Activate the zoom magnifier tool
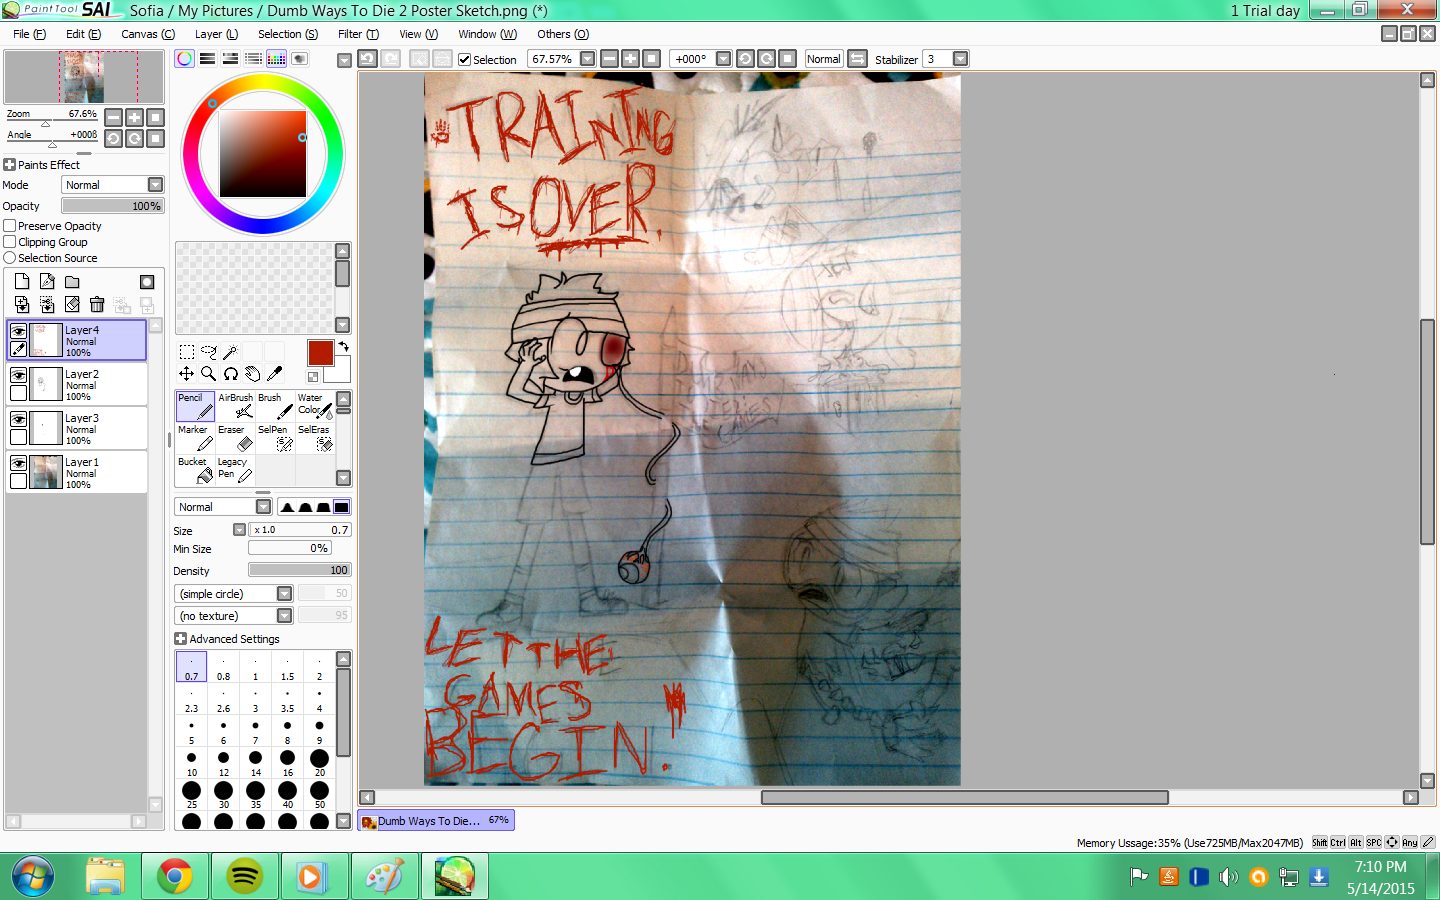Screen dimensions: 1440x900 (x=208, y=374)
